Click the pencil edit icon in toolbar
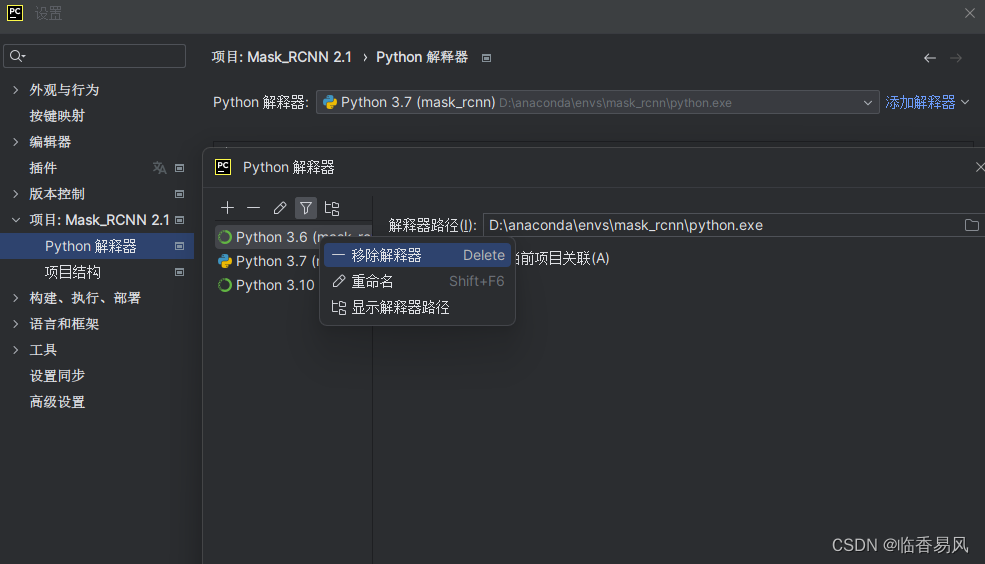985x564 pixels. [280, 208]
